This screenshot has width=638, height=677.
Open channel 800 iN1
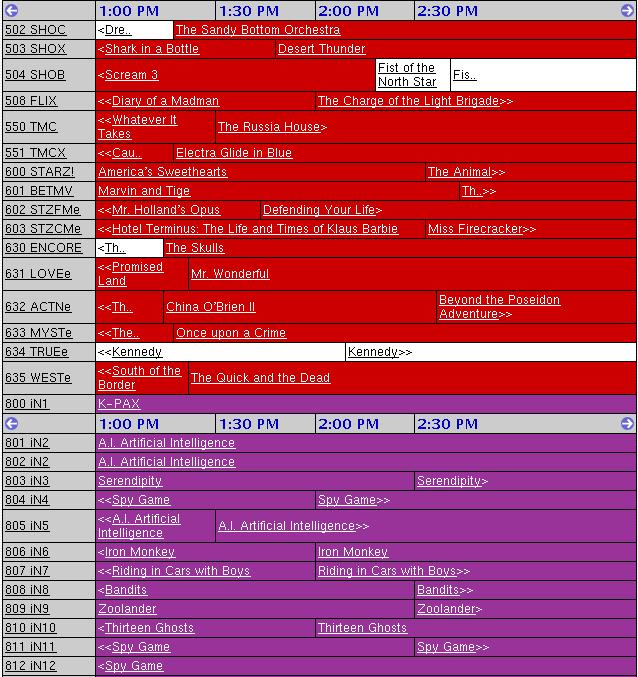click(26, 403)
